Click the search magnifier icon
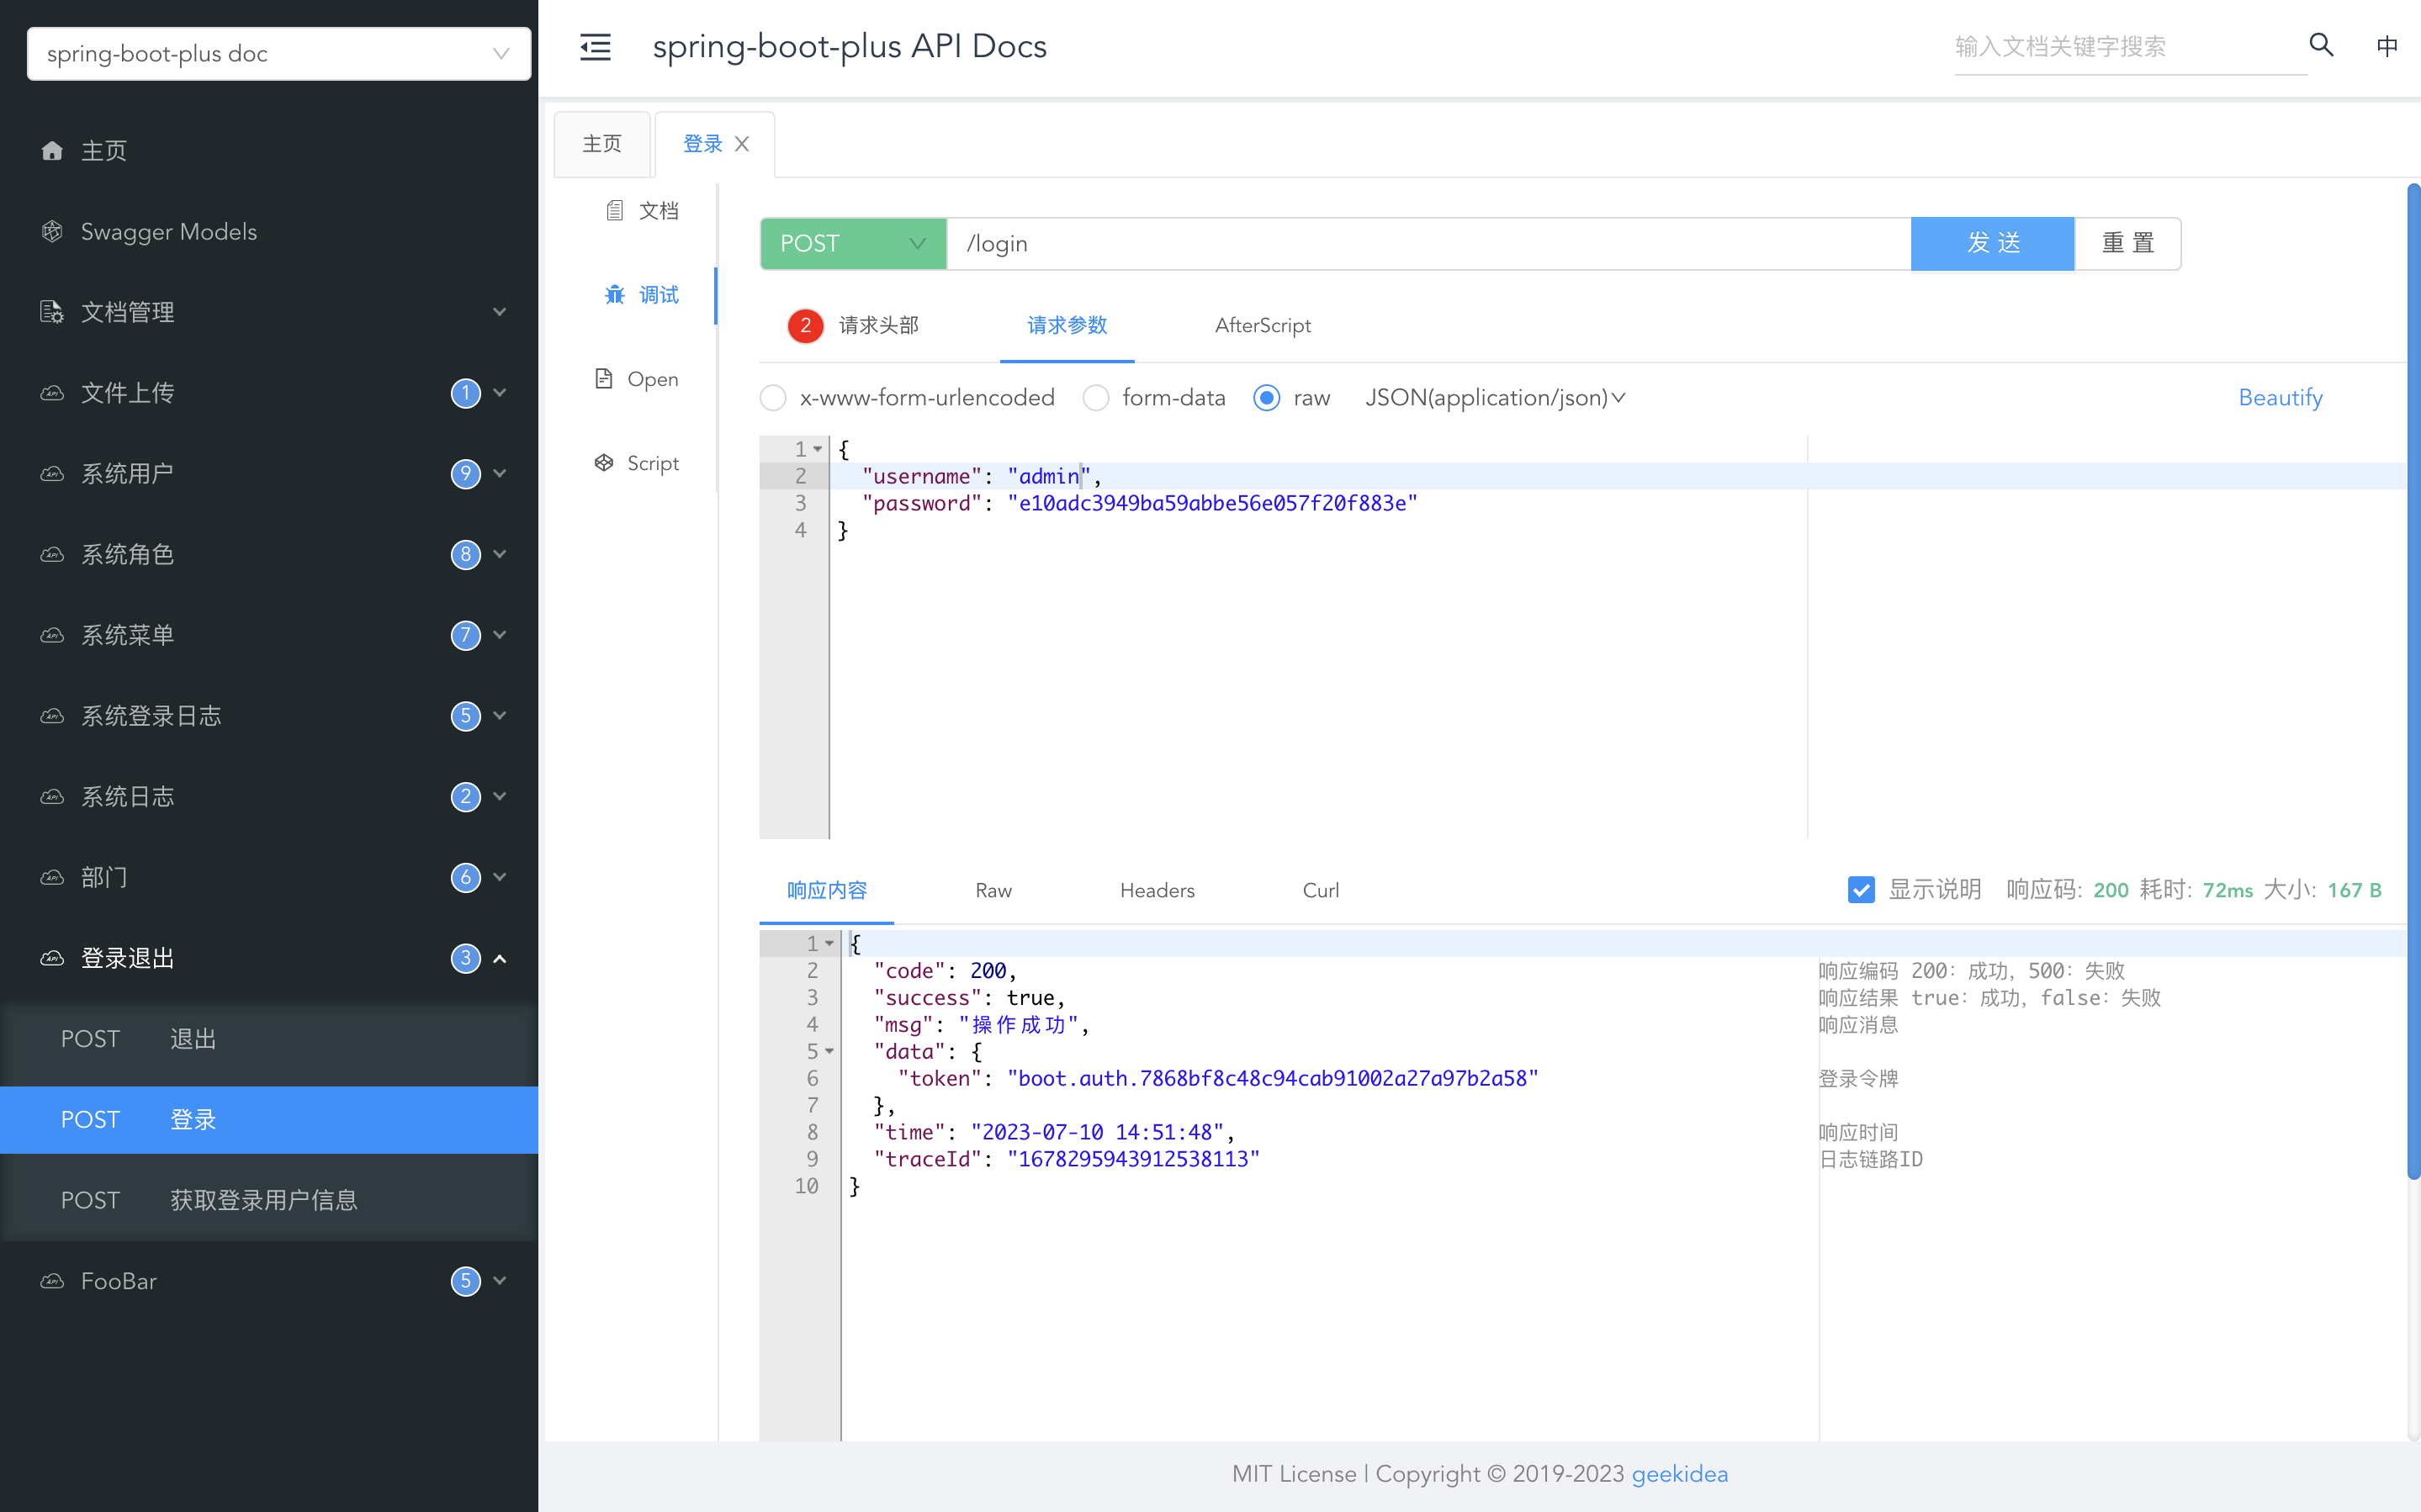The image size is (2421, 1512). click(x=2321, y=45)
